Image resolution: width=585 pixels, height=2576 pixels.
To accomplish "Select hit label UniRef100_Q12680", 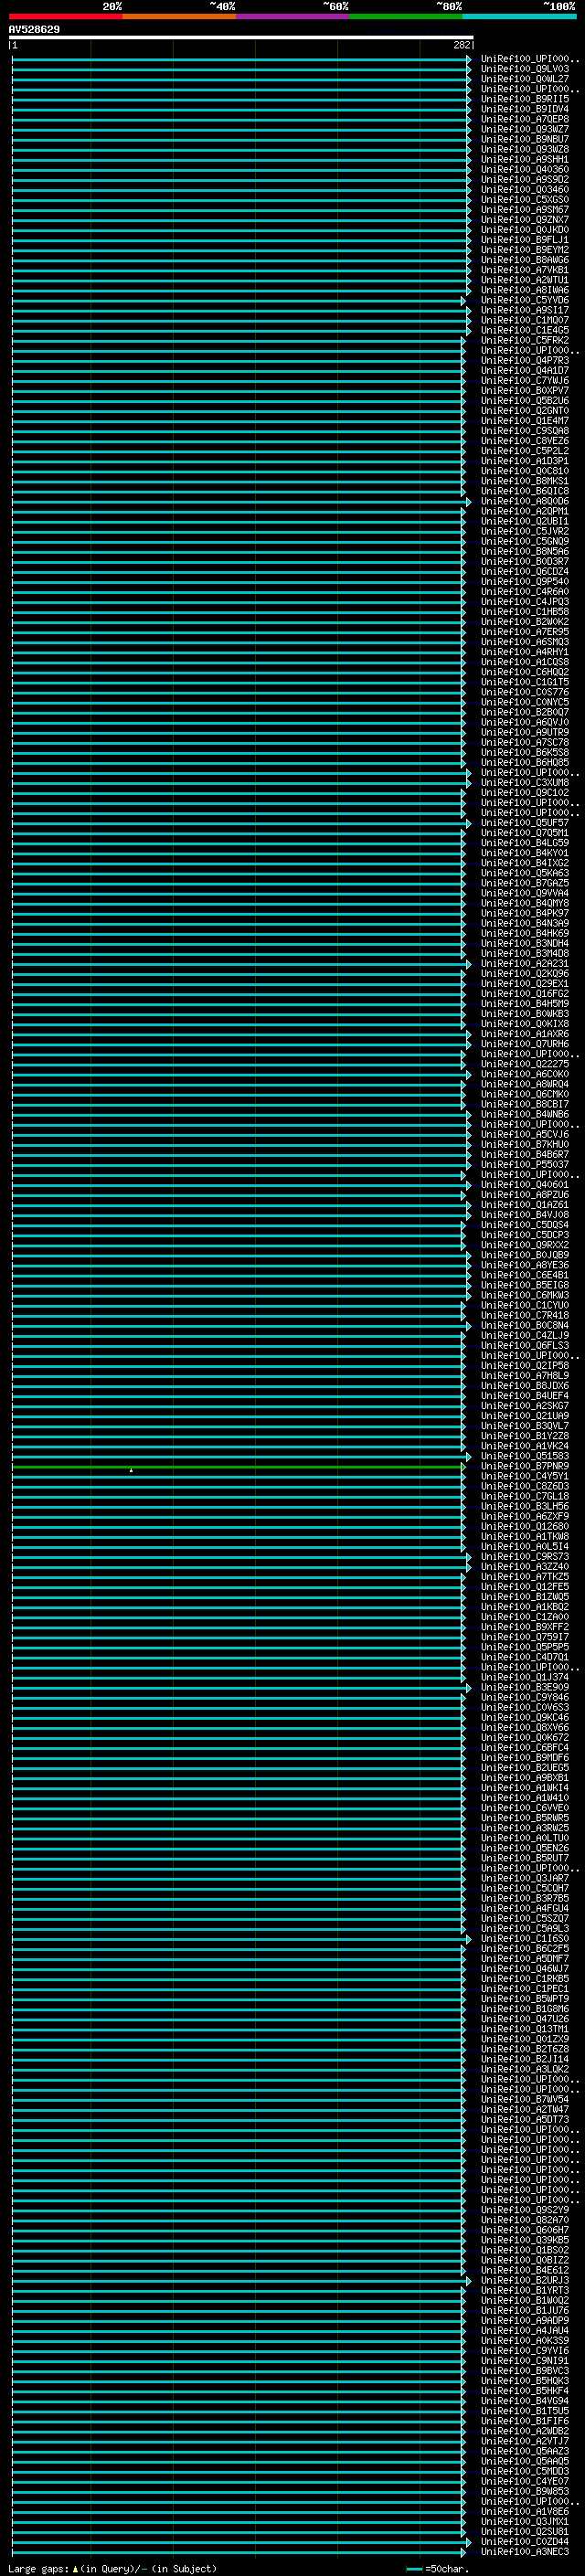I will pyautogui.click(x=524, y=1526).
